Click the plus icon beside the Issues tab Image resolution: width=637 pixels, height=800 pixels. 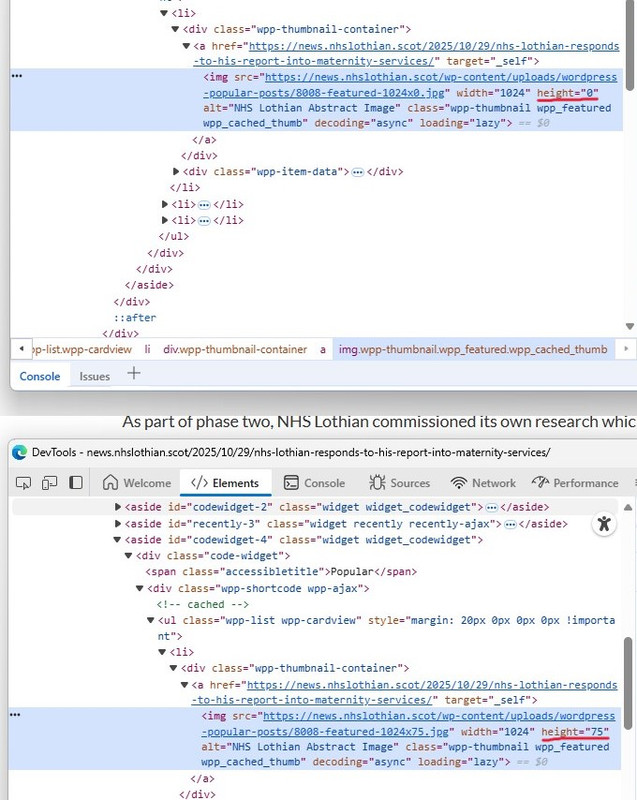[x=134, y=373]
